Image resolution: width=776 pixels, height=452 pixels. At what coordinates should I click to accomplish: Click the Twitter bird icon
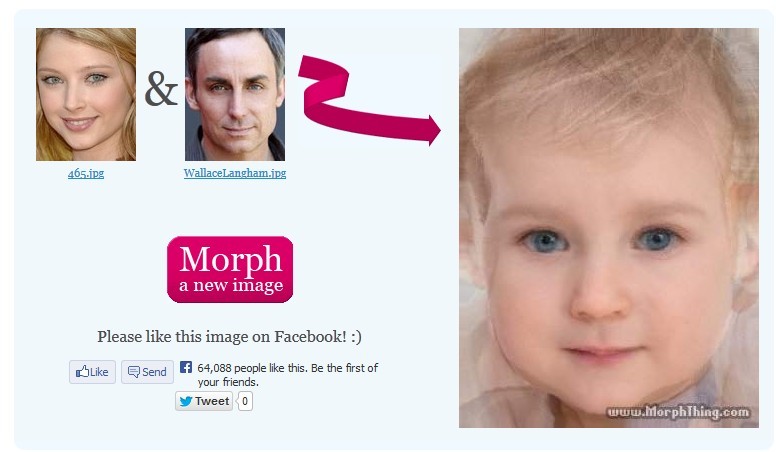(186, 401)
